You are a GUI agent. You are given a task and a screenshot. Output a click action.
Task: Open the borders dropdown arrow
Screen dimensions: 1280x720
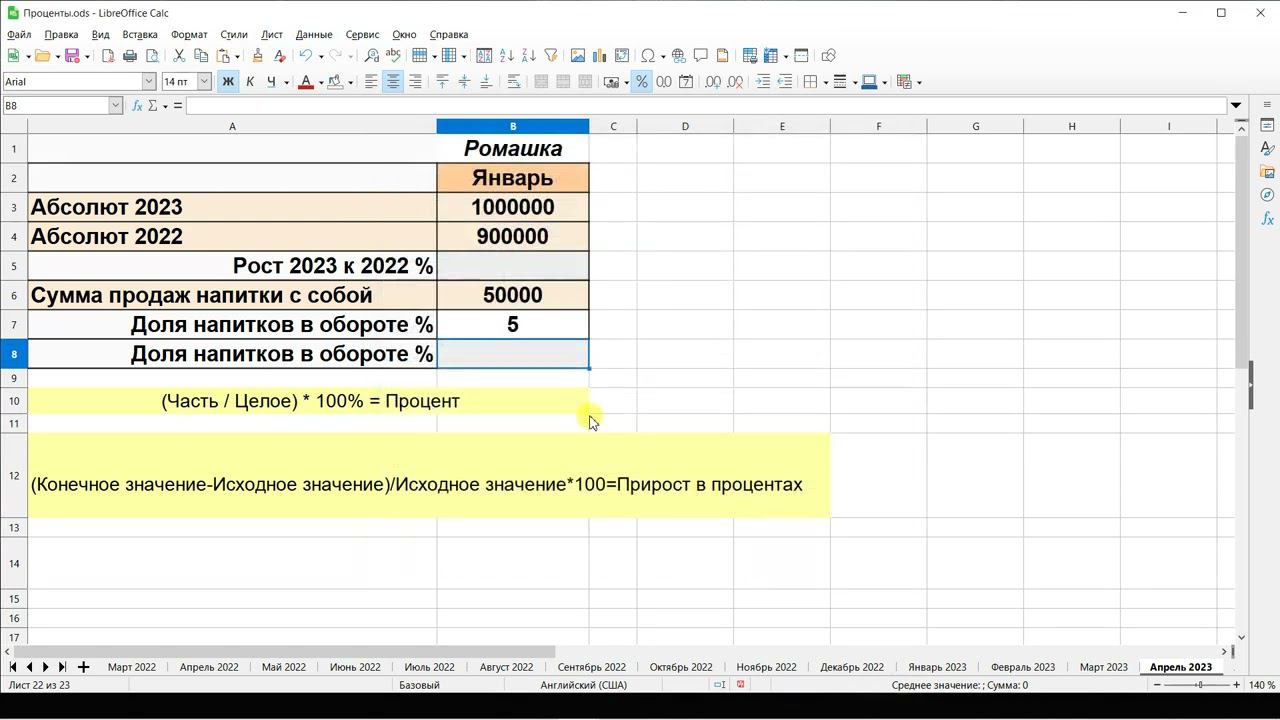click(825, 83)
